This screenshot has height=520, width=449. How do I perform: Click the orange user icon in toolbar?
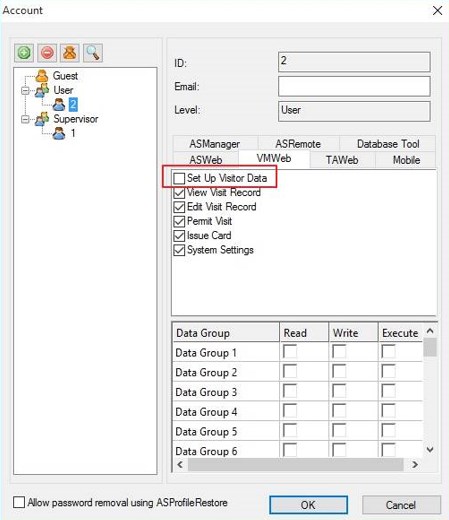69,53
